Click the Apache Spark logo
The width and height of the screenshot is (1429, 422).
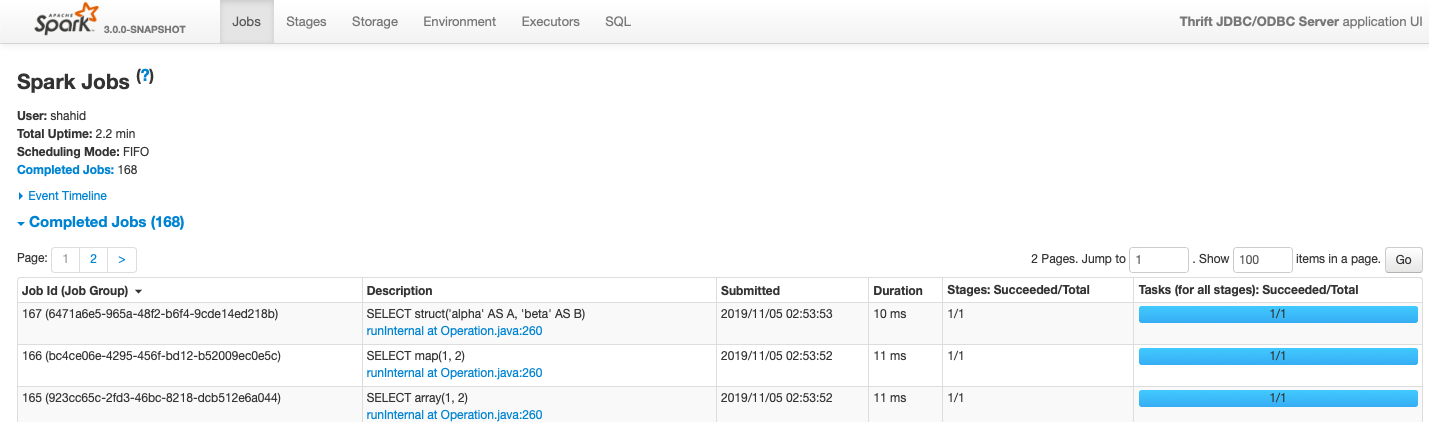point(68,20)
